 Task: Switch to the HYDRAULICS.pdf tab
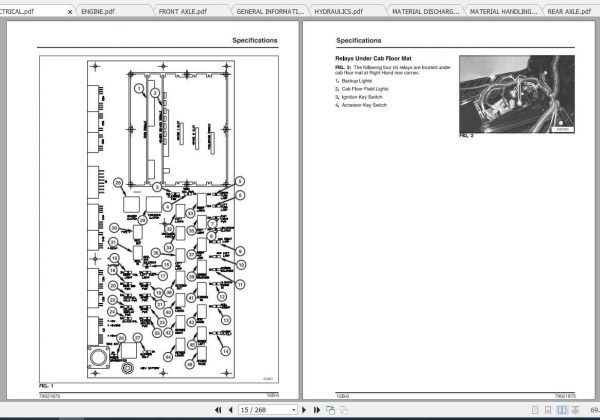click(x=339, y=11)
